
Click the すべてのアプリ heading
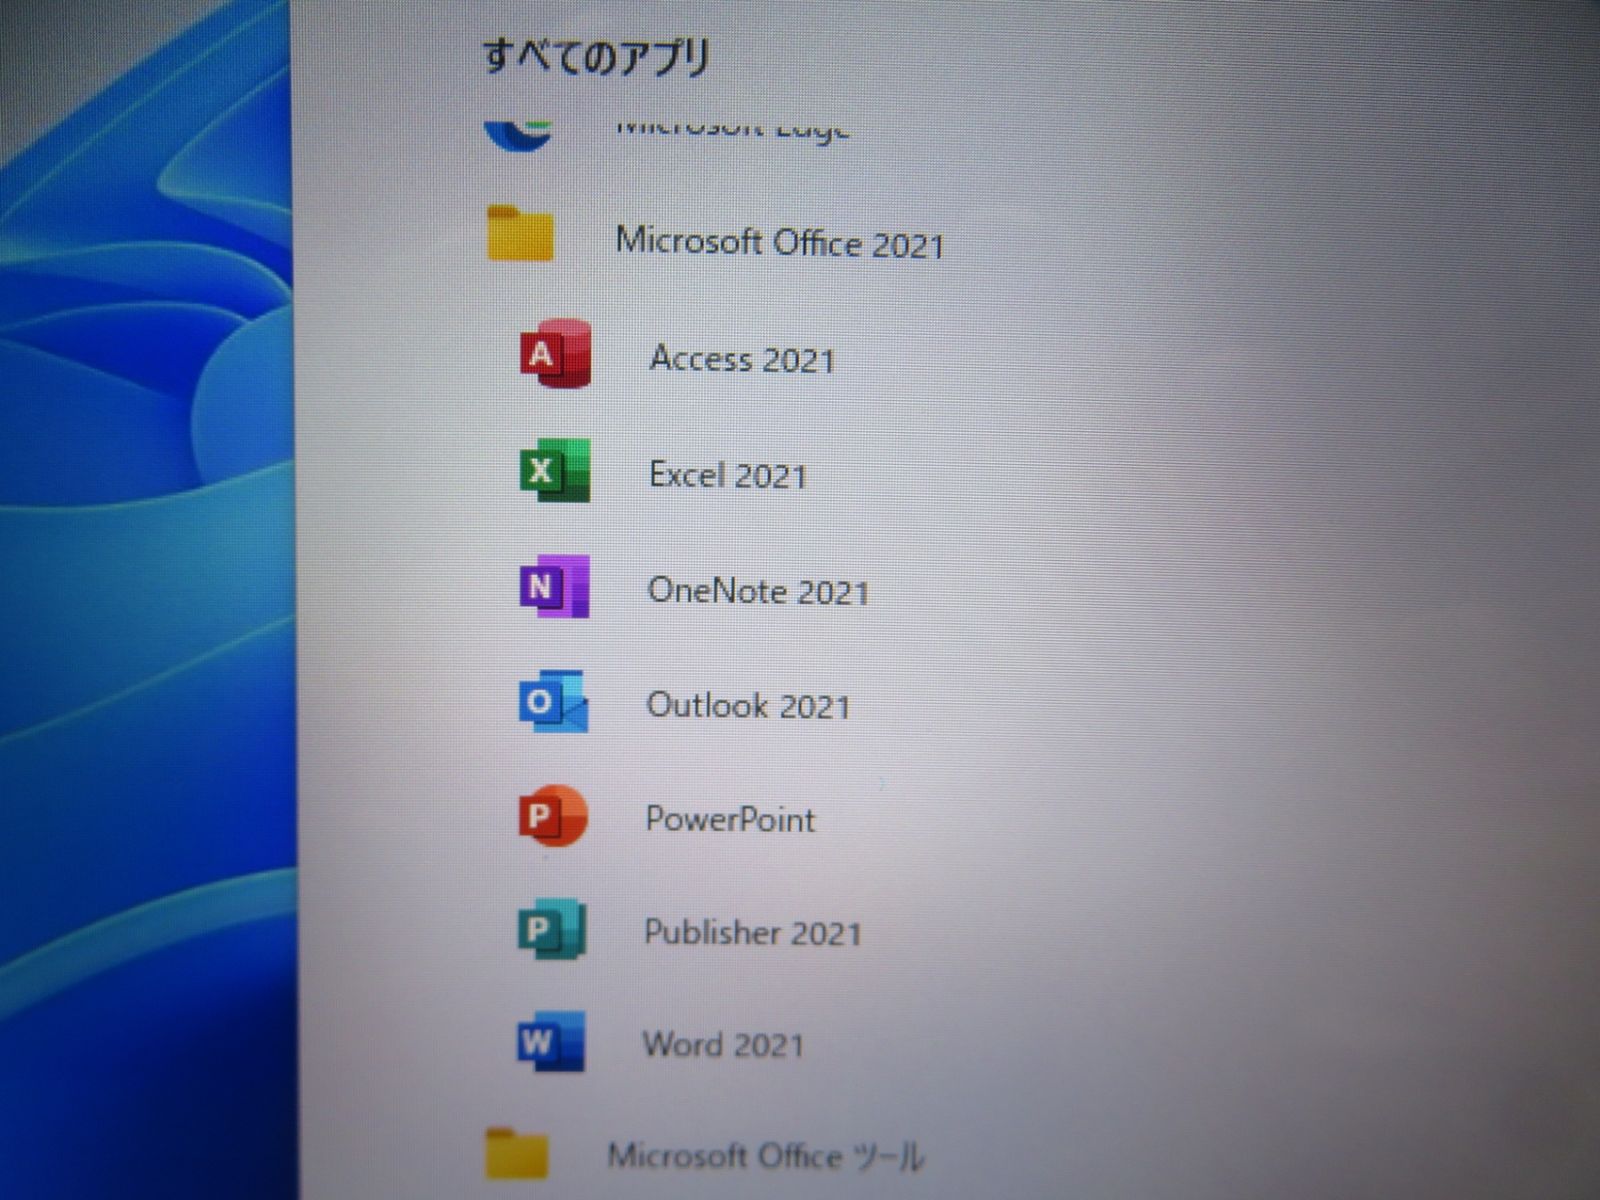596,57
